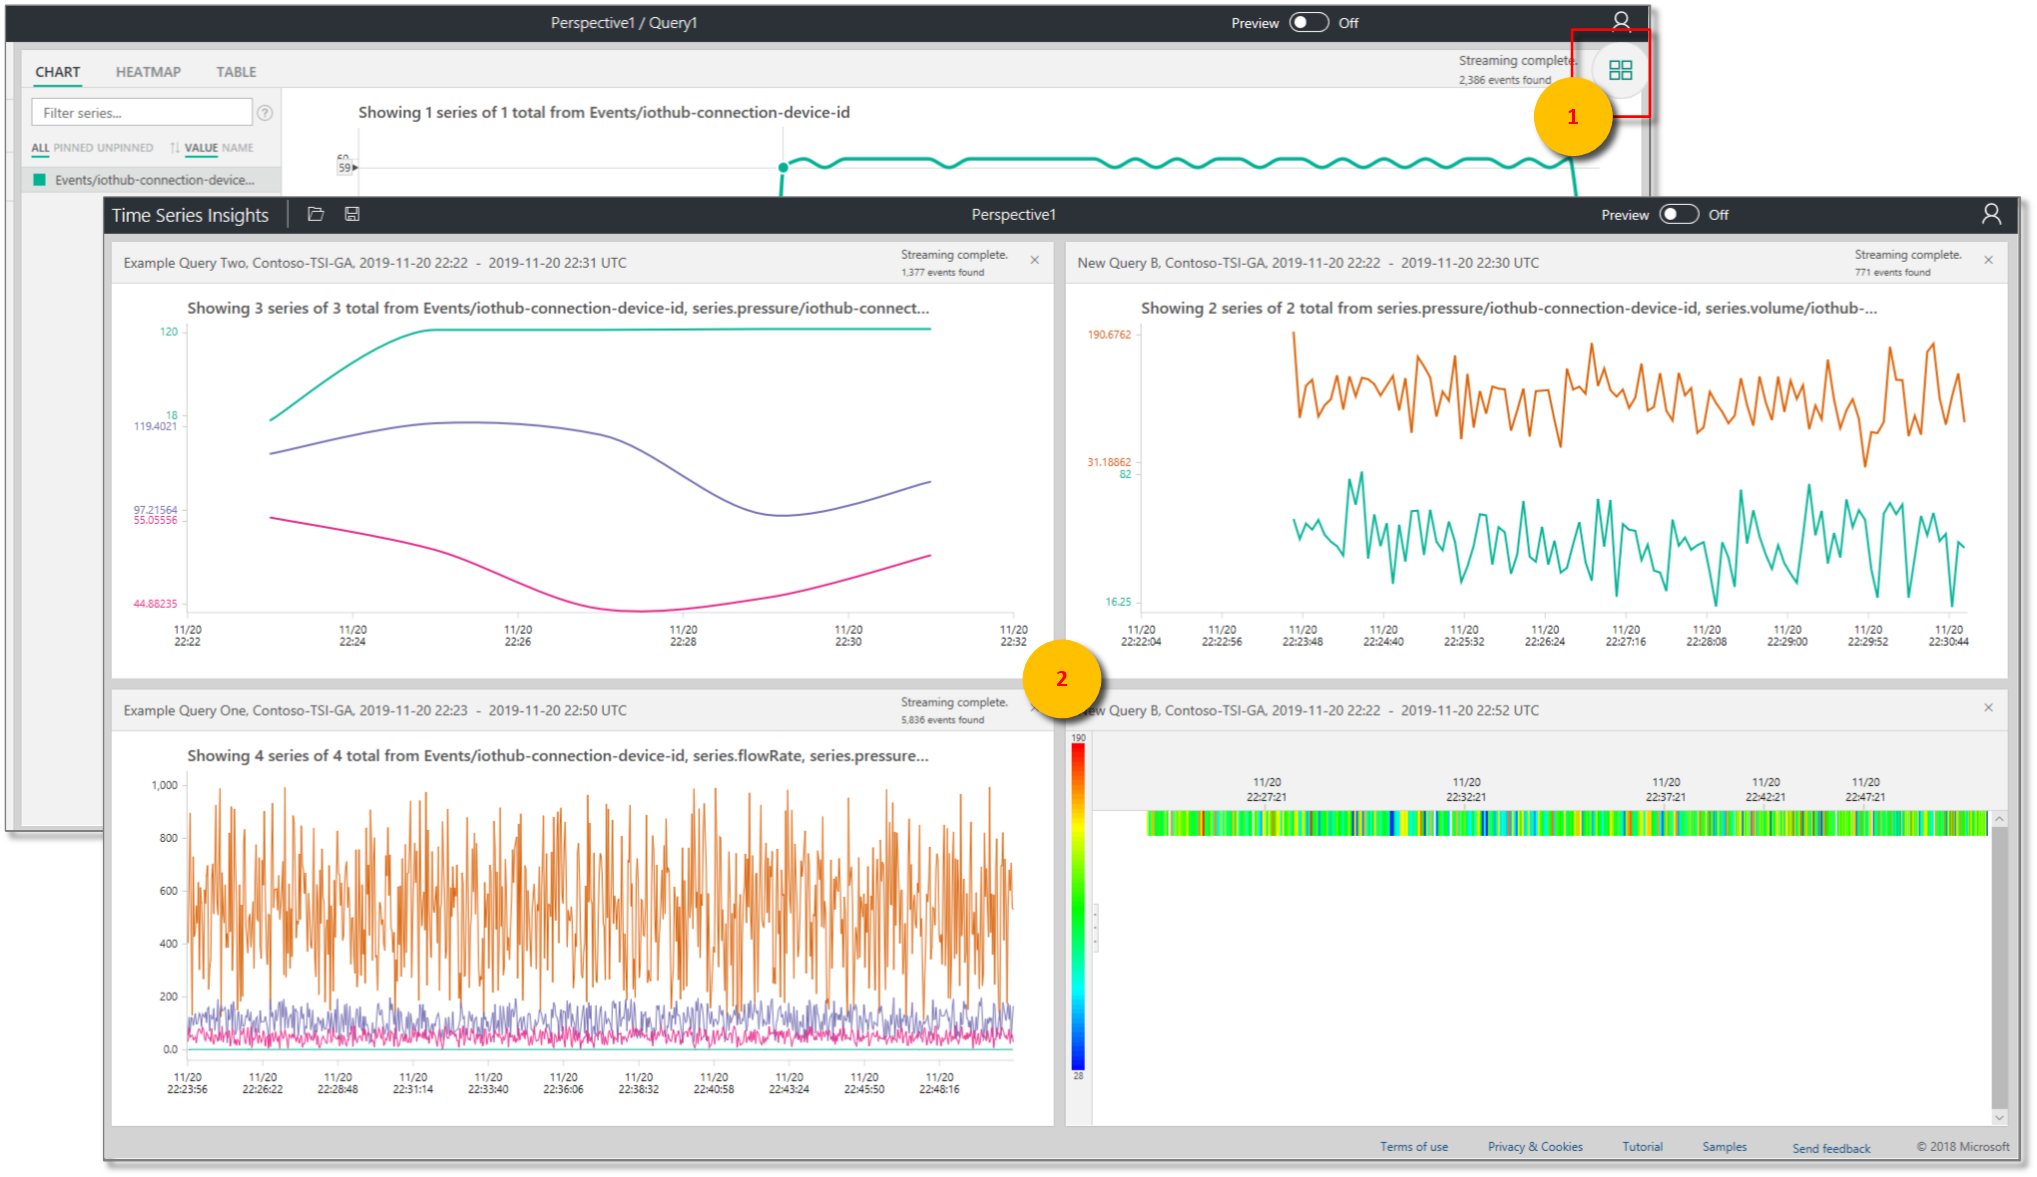Click the Send feedback link
The image size is (2037, 1177).
click(1830, 1148)
